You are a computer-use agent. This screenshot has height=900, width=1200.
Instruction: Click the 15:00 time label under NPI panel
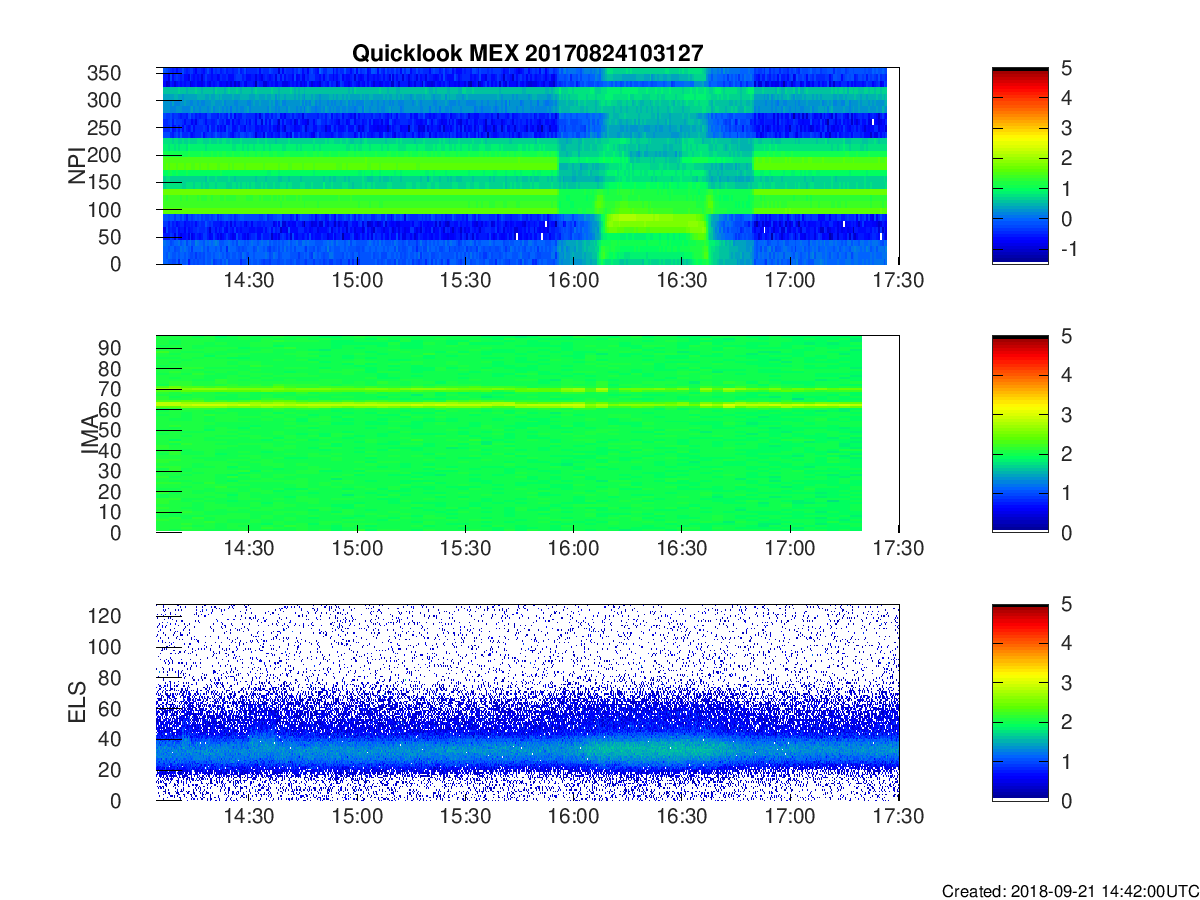(357, 281)
